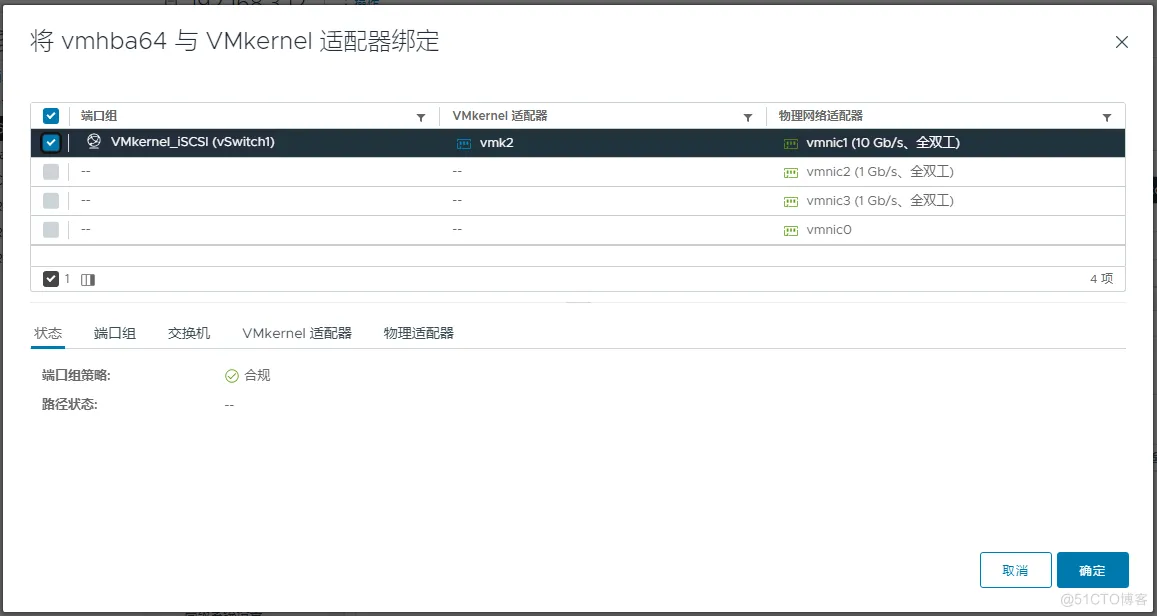Select the vmk2 cell

point(496,143)
